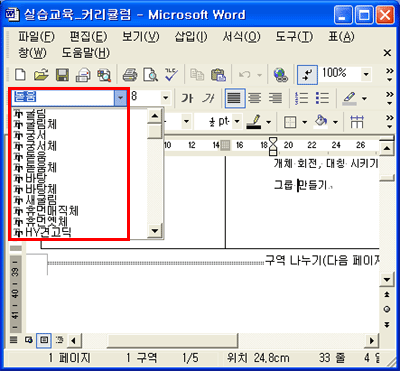
Task: Collapse the font name dropdown arrow
Action: click(120, 98)
